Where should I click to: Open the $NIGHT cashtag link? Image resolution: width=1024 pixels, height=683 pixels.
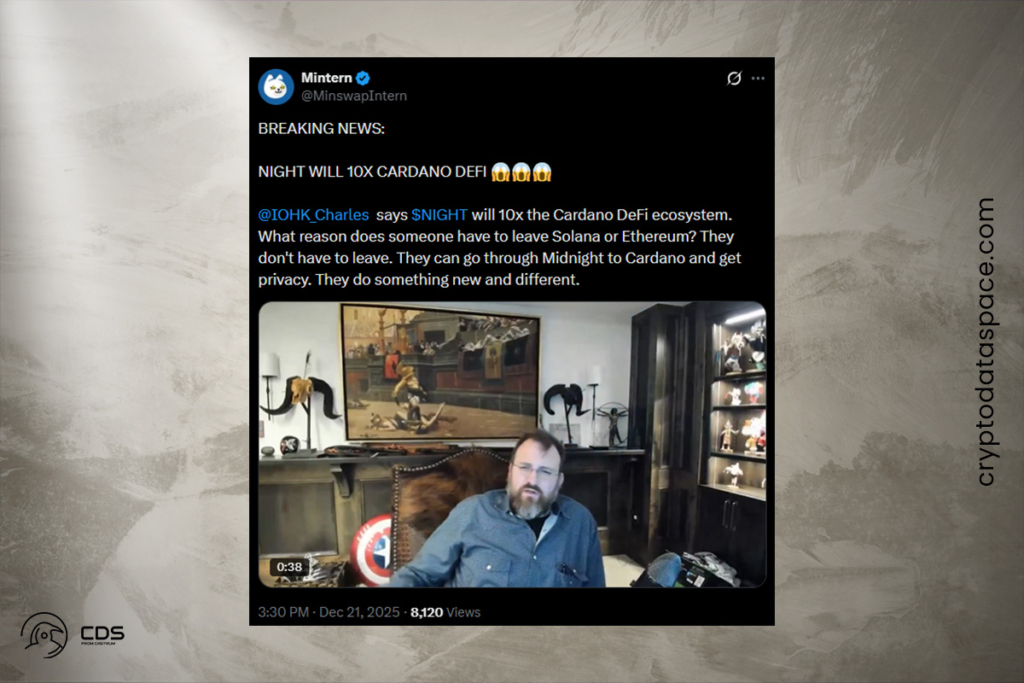(x=440, y=215)
